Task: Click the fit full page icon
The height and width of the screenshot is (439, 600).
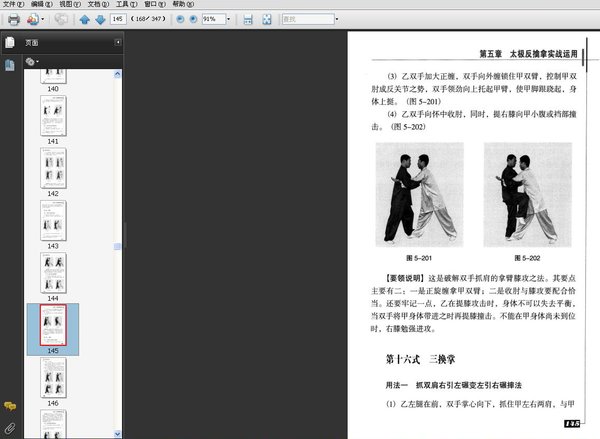Action: [267, 19]
